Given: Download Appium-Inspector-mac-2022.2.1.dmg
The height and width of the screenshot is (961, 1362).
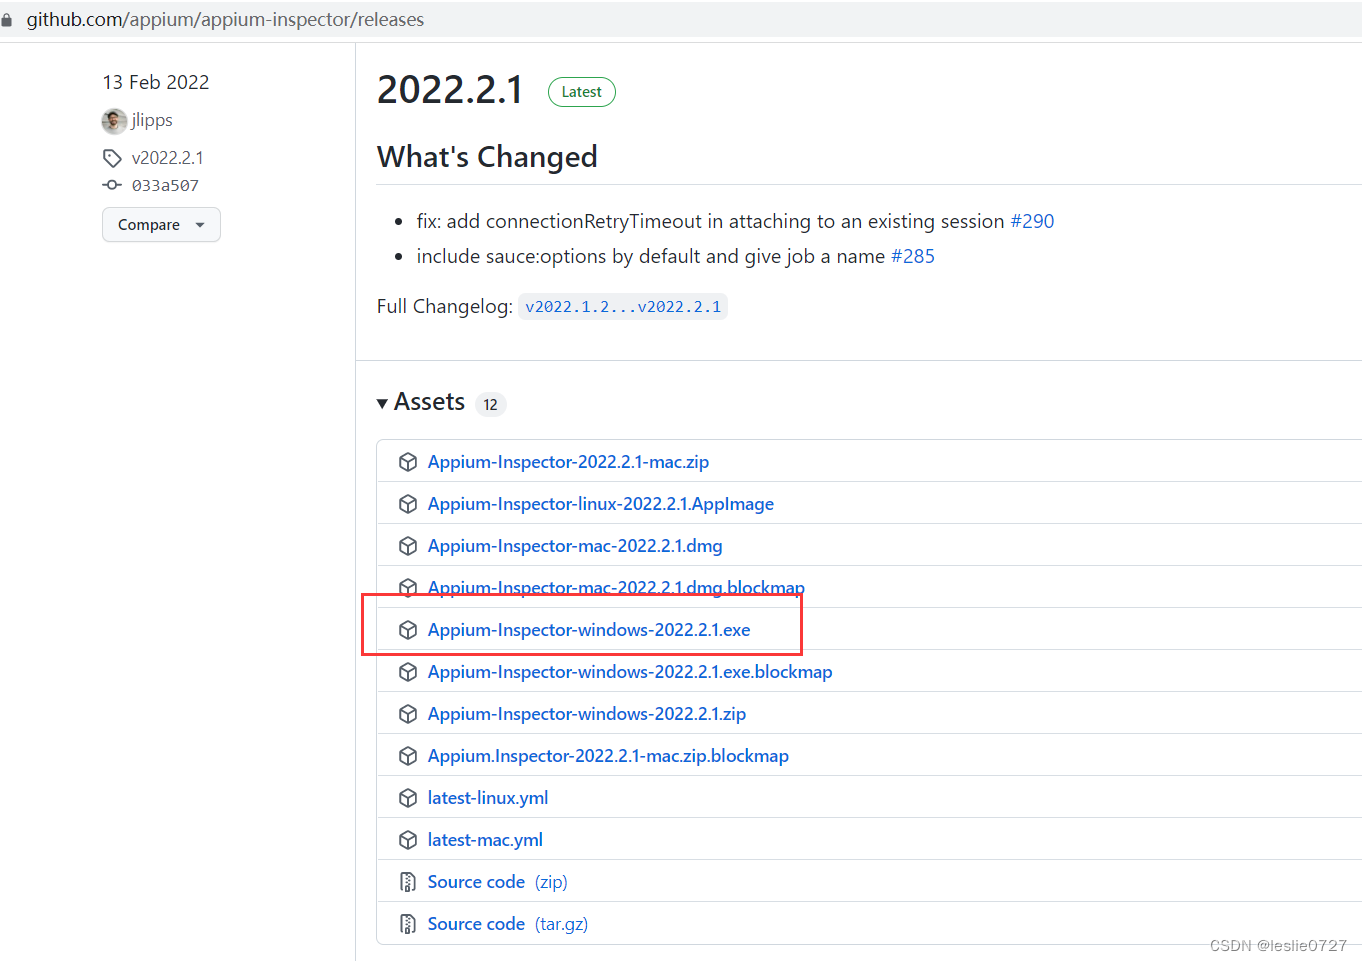Looking at the screenshot, I should [574, 545].
